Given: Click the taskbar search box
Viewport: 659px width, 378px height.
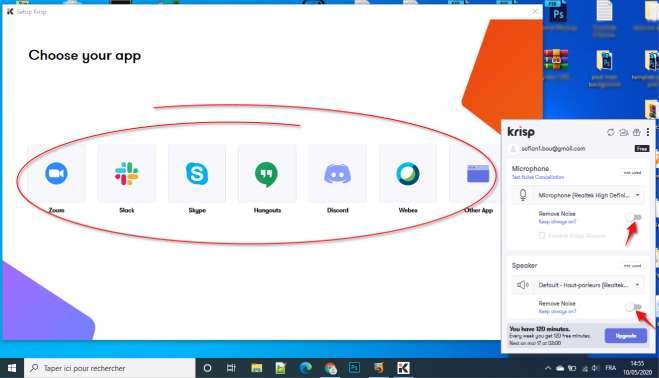Looking at the screenshot, I should coord(110,368).
